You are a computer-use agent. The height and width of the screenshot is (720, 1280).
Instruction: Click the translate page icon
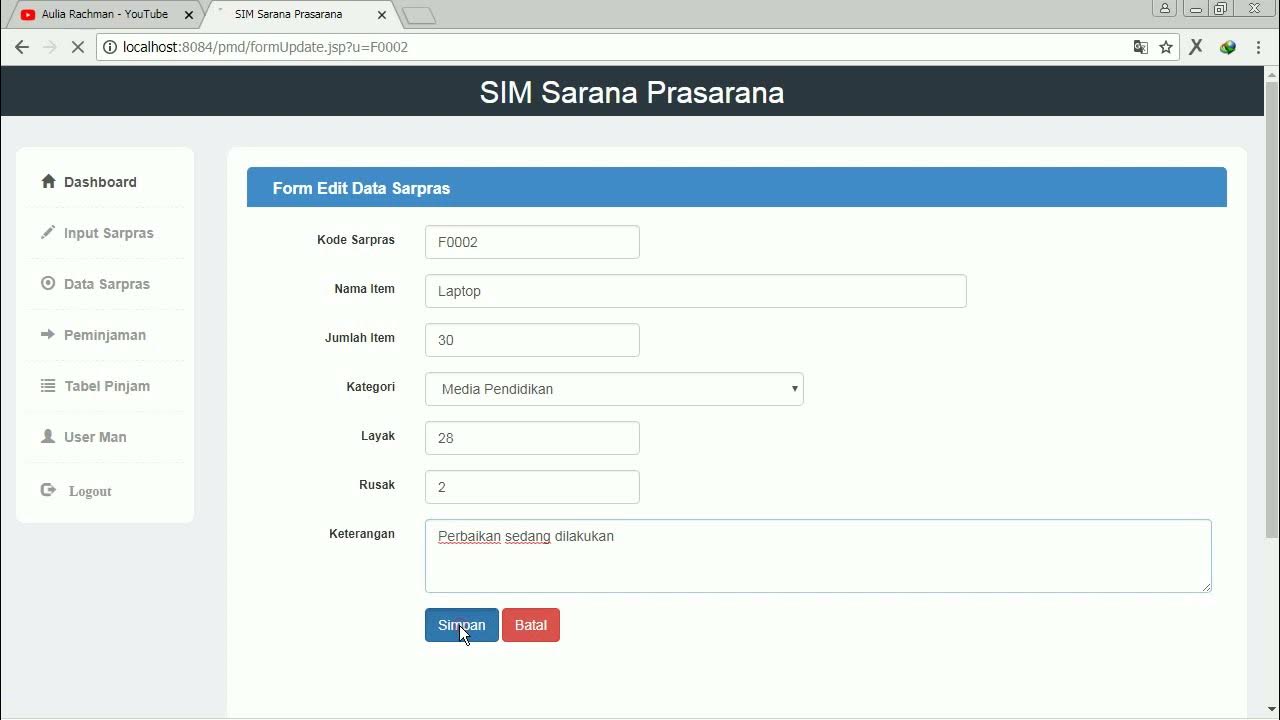pyautogui.click(x=1140, y=47)
